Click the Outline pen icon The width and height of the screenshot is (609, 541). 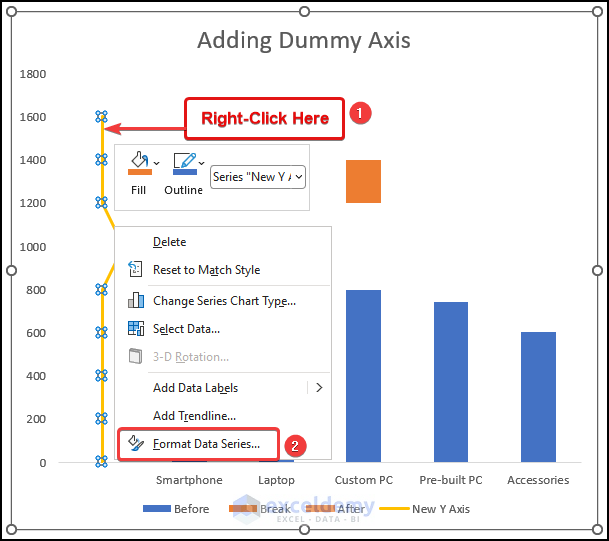(184, 160)
